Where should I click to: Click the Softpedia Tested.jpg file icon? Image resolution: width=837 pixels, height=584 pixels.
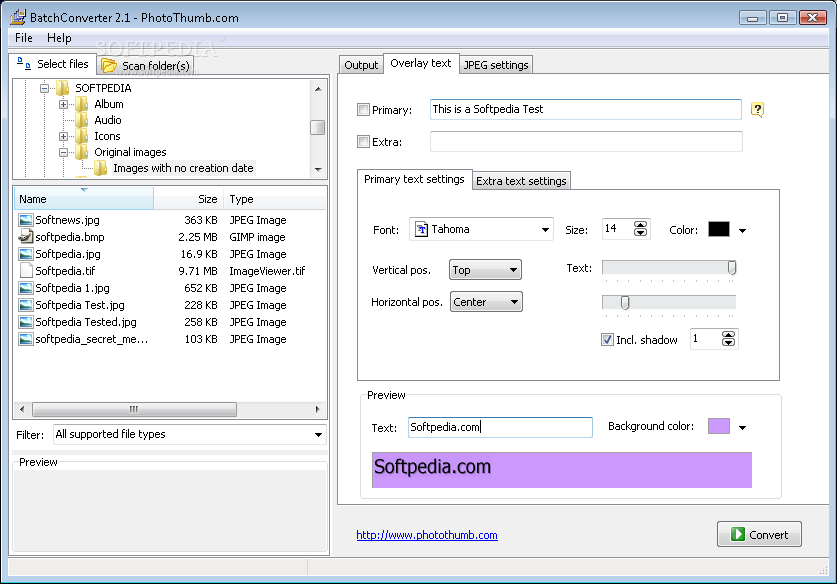(26, 322)
